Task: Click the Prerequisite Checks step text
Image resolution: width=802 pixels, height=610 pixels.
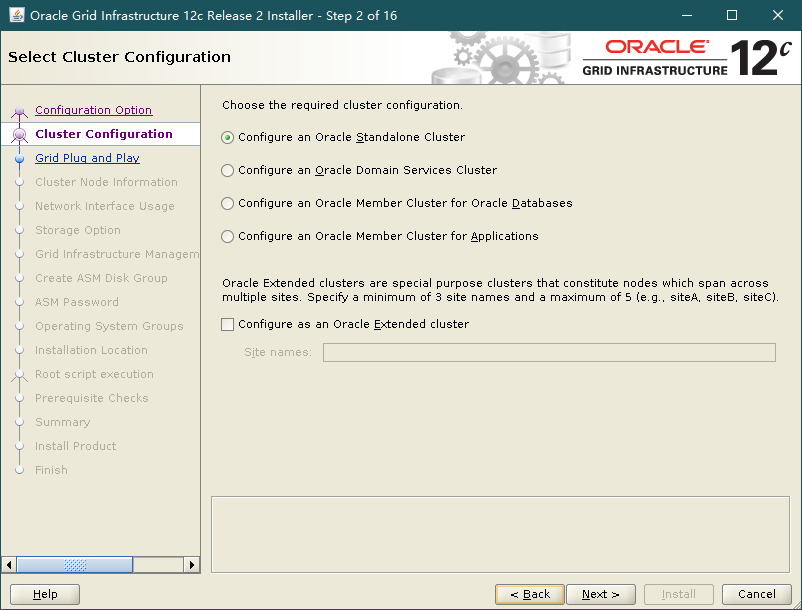Action: 92,398
